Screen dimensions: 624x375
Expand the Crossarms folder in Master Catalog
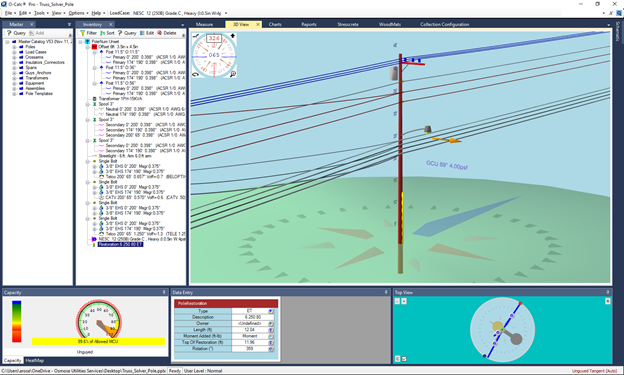click(x=14, y=57)
